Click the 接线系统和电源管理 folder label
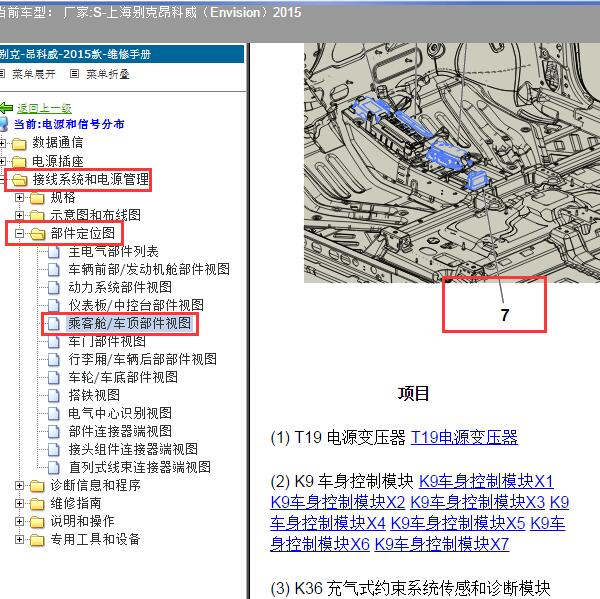Image resolution: width=600 pixels, height=599 pixels. [x=91, y=180]
